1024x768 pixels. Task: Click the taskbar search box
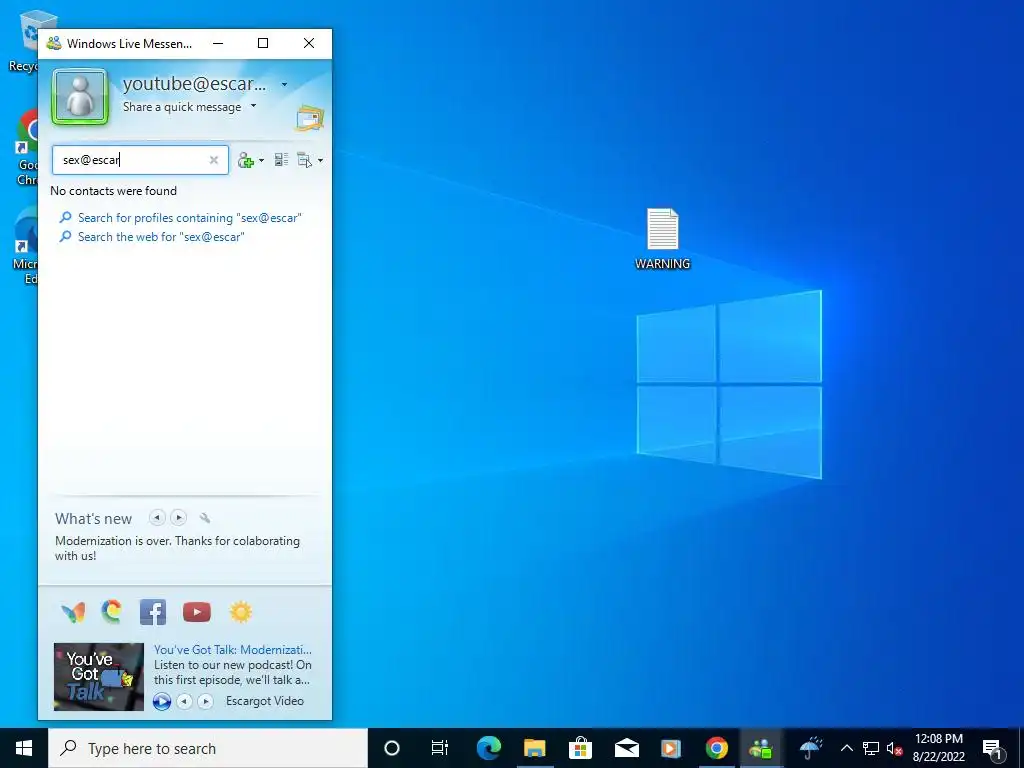pyautogui.click(x=208, y=748)
